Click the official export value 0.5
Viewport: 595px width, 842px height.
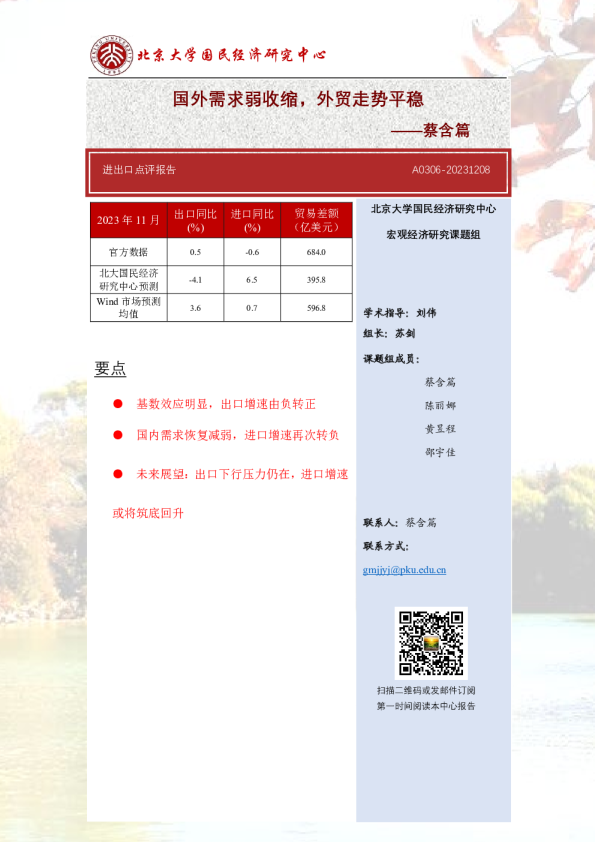pos(195,252)
